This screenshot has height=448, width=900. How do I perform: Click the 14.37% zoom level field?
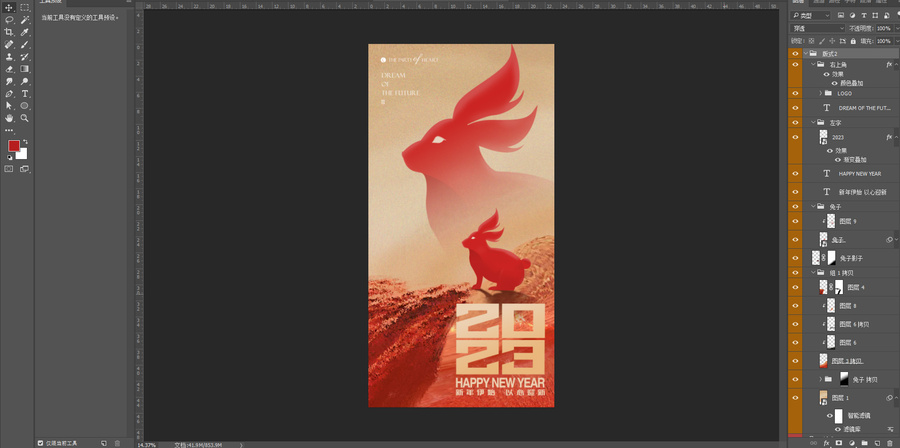tap(147, 444)
